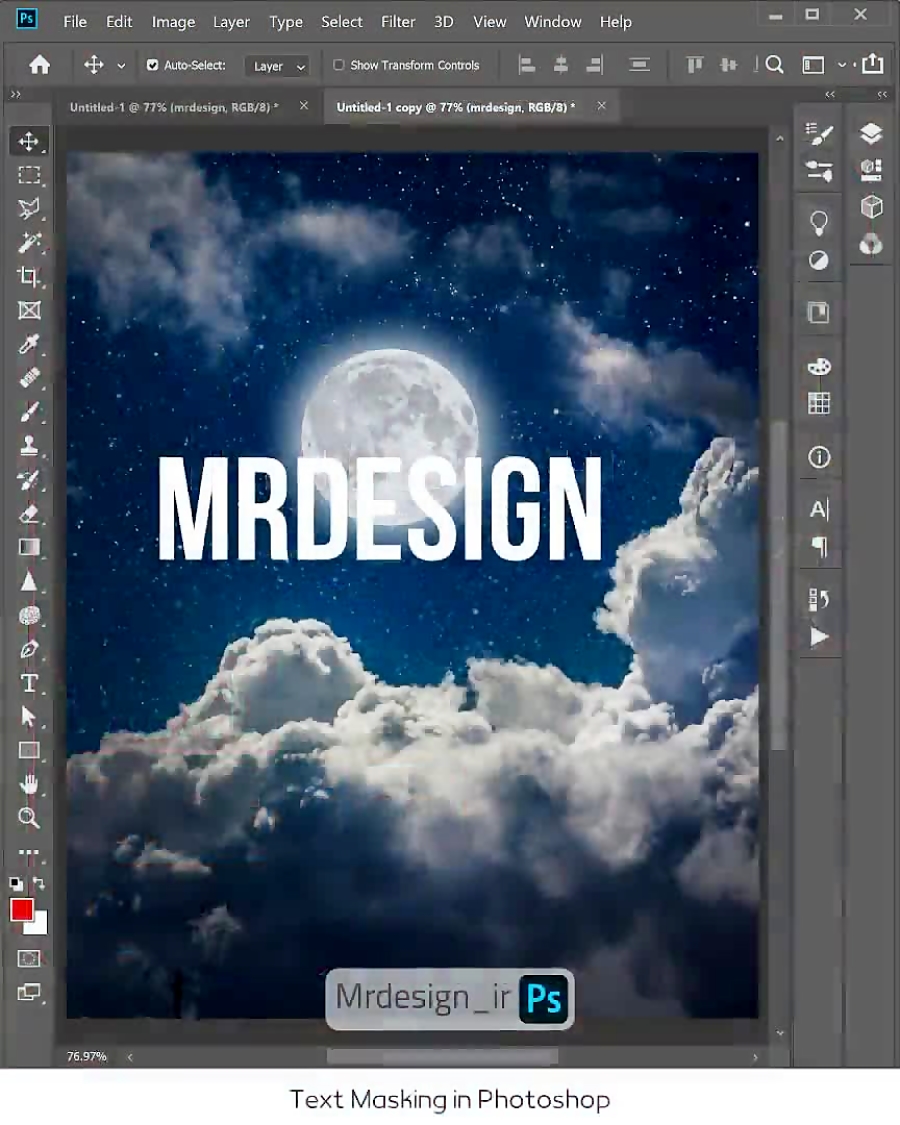Activate the Crop tool
Screen dimensions: 900x1125
29,276
